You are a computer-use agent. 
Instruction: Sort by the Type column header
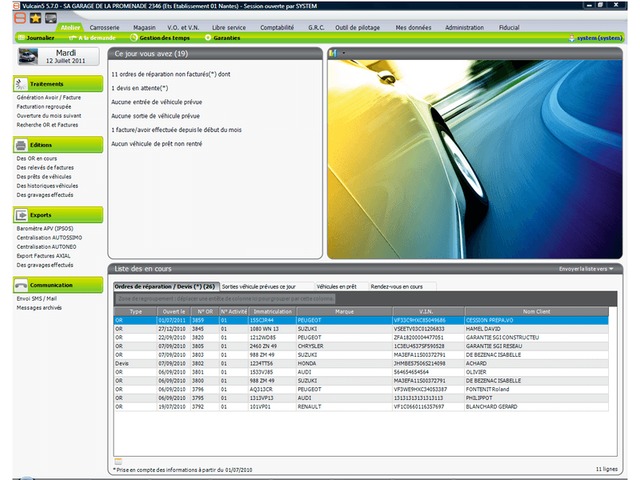coord(136,311)
